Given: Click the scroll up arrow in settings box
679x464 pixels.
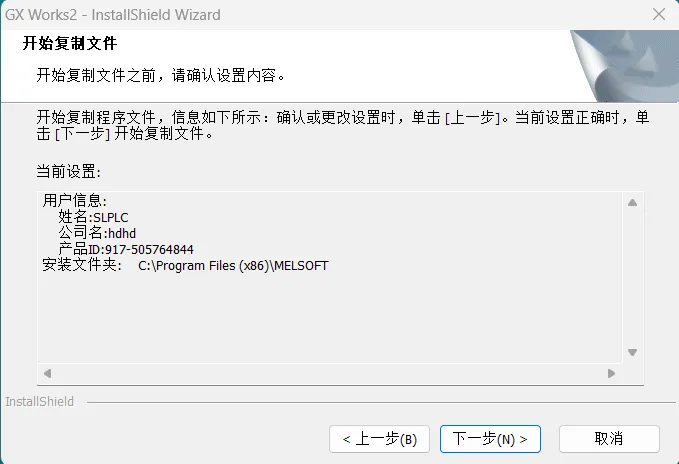Looking at the screenshot, I should pyautogui.click(x=633, y=202).
